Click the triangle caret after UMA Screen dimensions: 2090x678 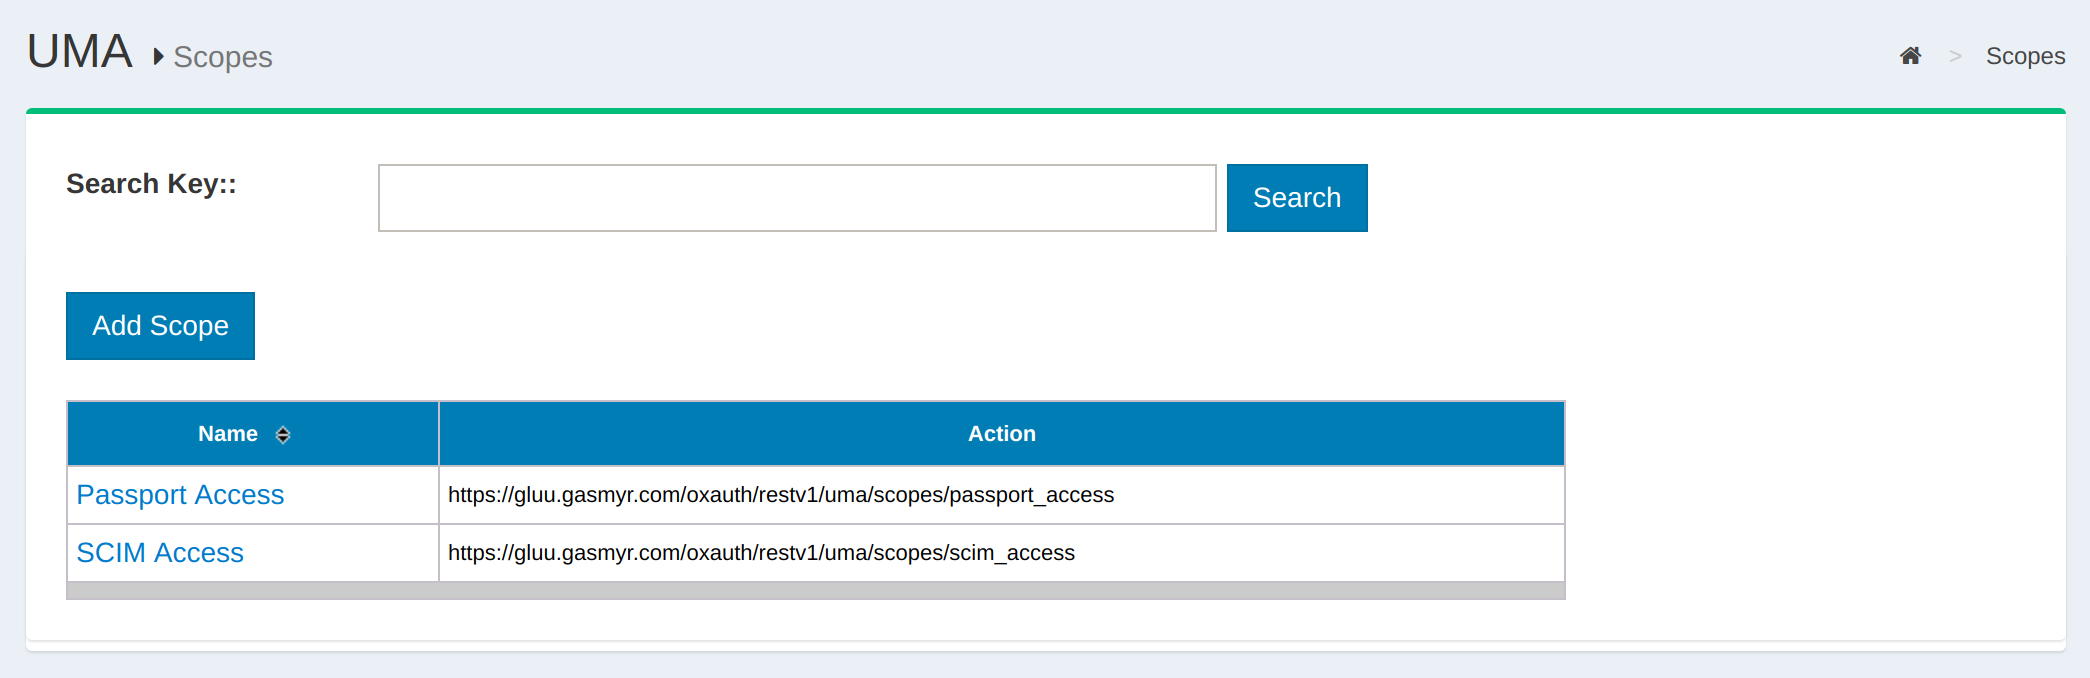coord(158,57)
